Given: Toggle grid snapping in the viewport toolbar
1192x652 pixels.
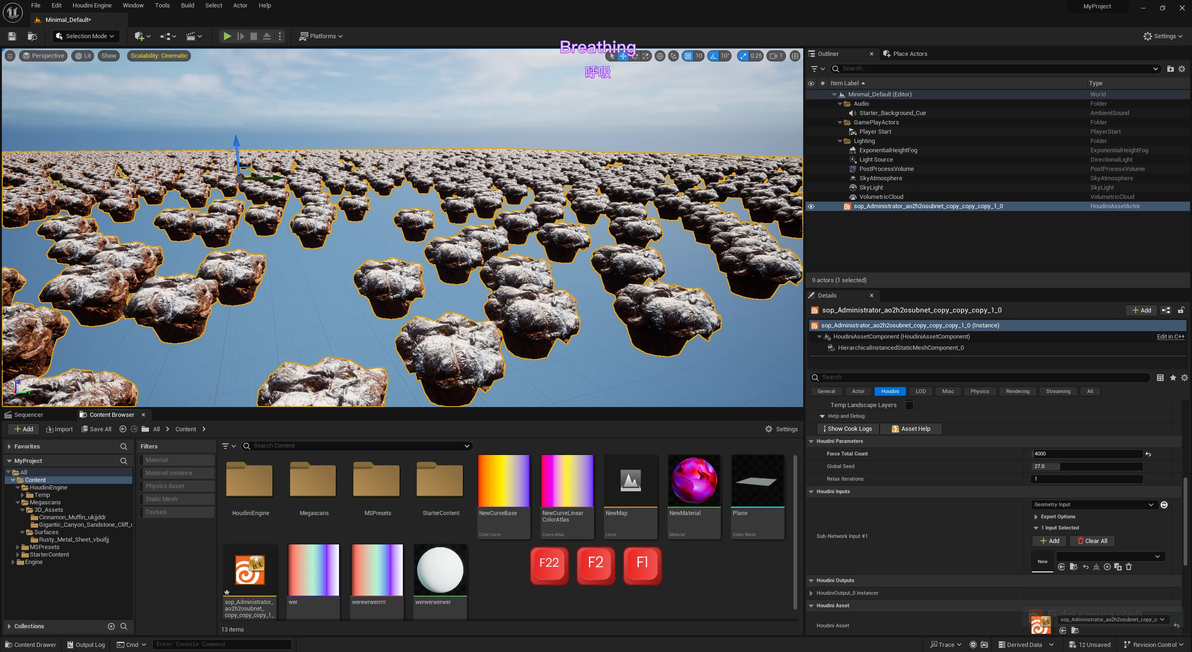Looking at the screenshot, I should (x=687, y=56).
